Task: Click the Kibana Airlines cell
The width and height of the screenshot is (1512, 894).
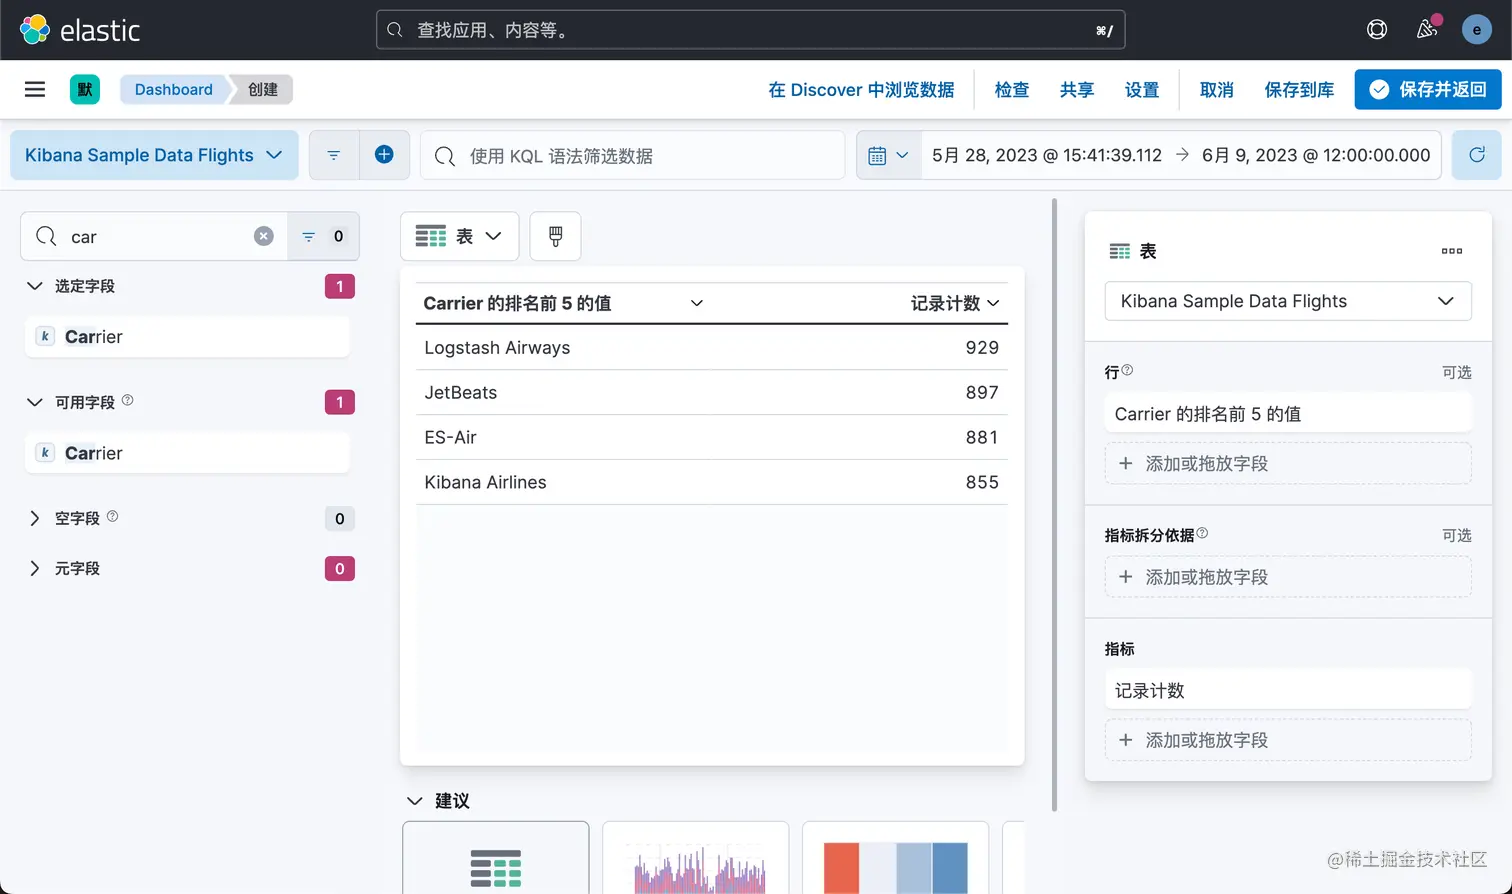Action: 485,482
